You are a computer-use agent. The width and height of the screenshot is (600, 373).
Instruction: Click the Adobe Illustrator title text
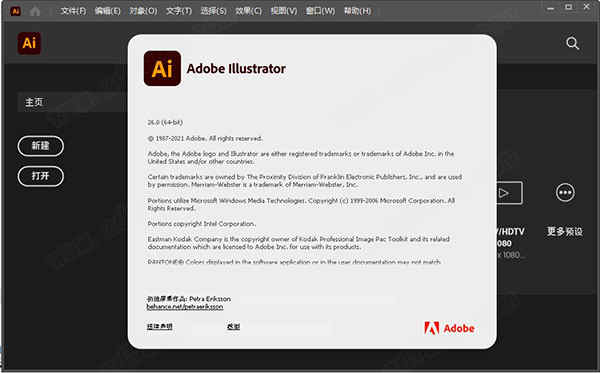click(236, 69)
